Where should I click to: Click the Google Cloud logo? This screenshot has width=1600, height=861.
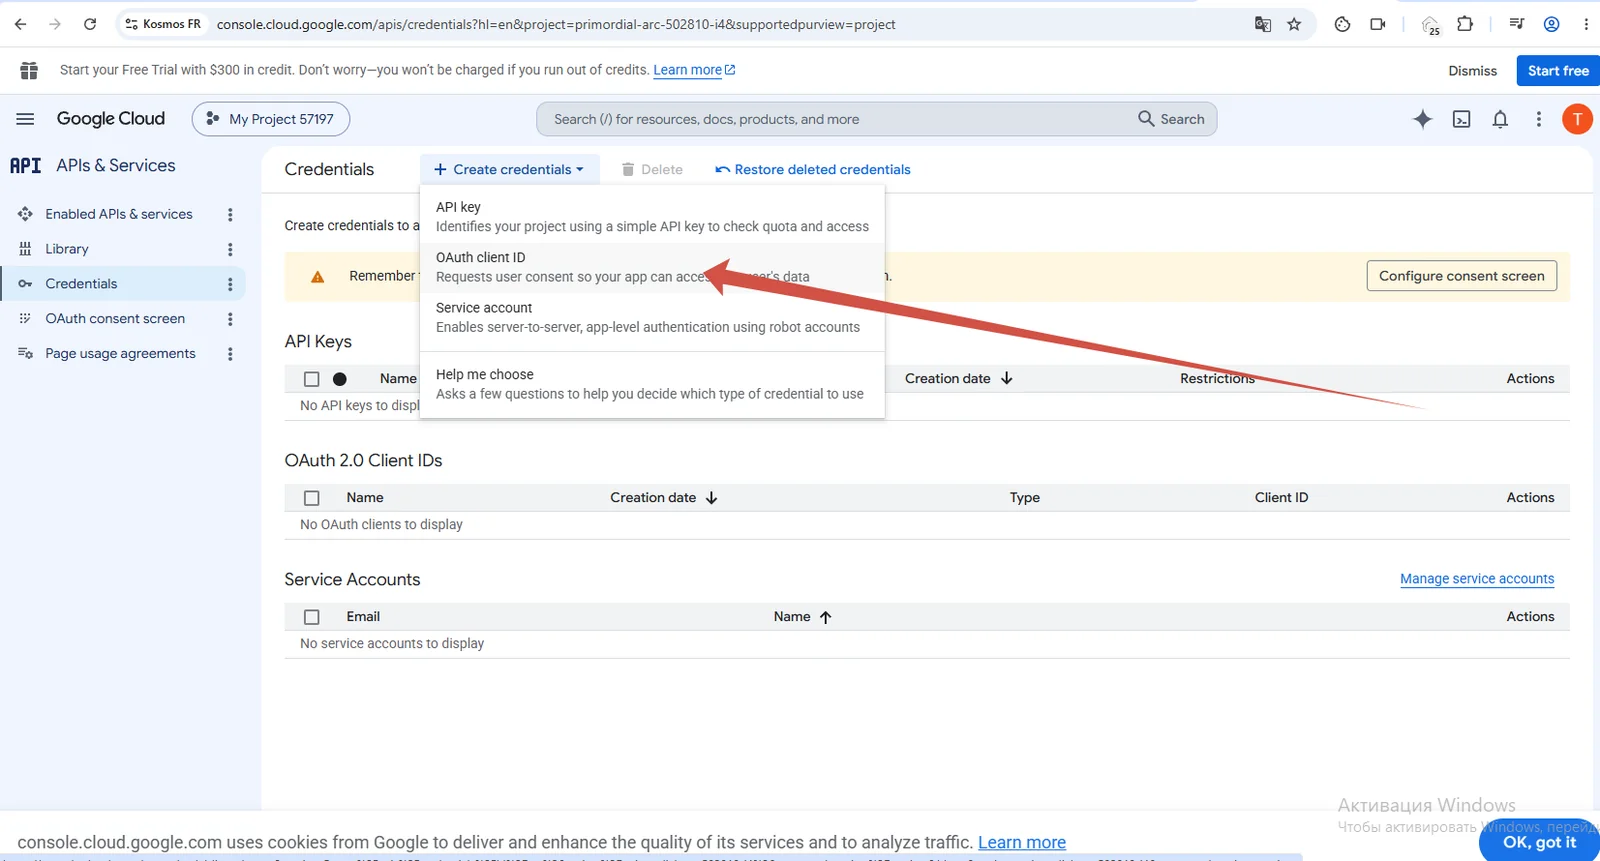coord(110,119)
